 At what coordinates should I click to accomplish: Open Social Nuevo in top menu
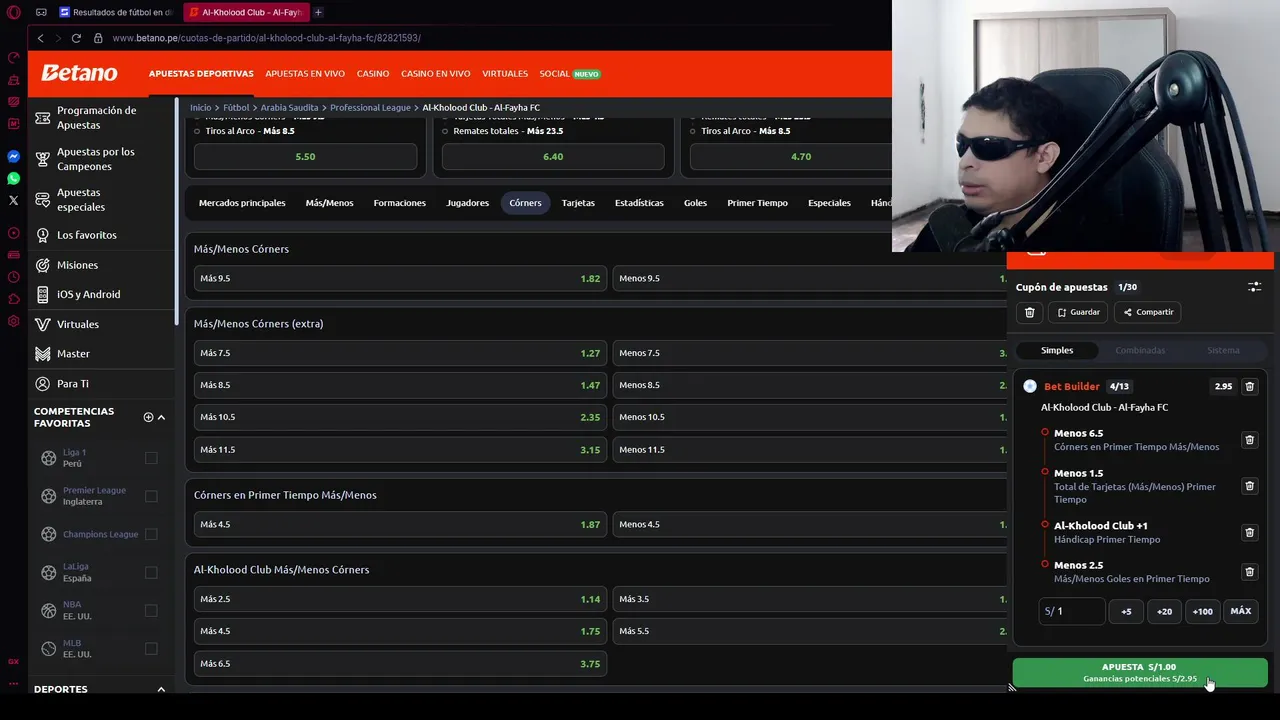(x=570, y=74)
